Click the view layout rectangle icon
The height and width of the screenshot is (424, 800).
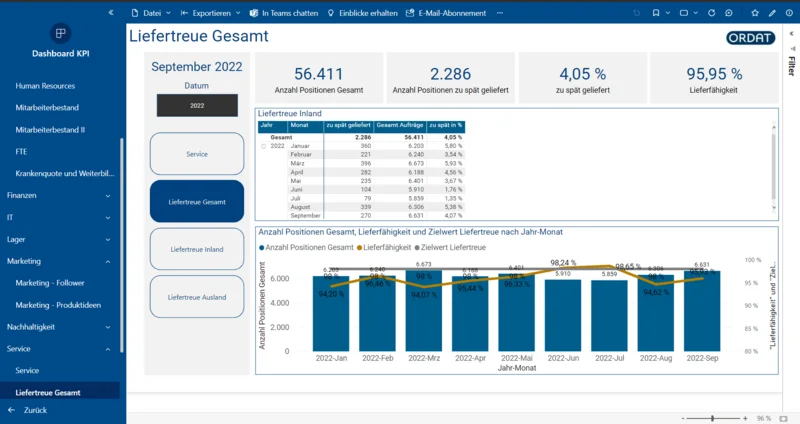pyautogui.click(x=684, y=13)
